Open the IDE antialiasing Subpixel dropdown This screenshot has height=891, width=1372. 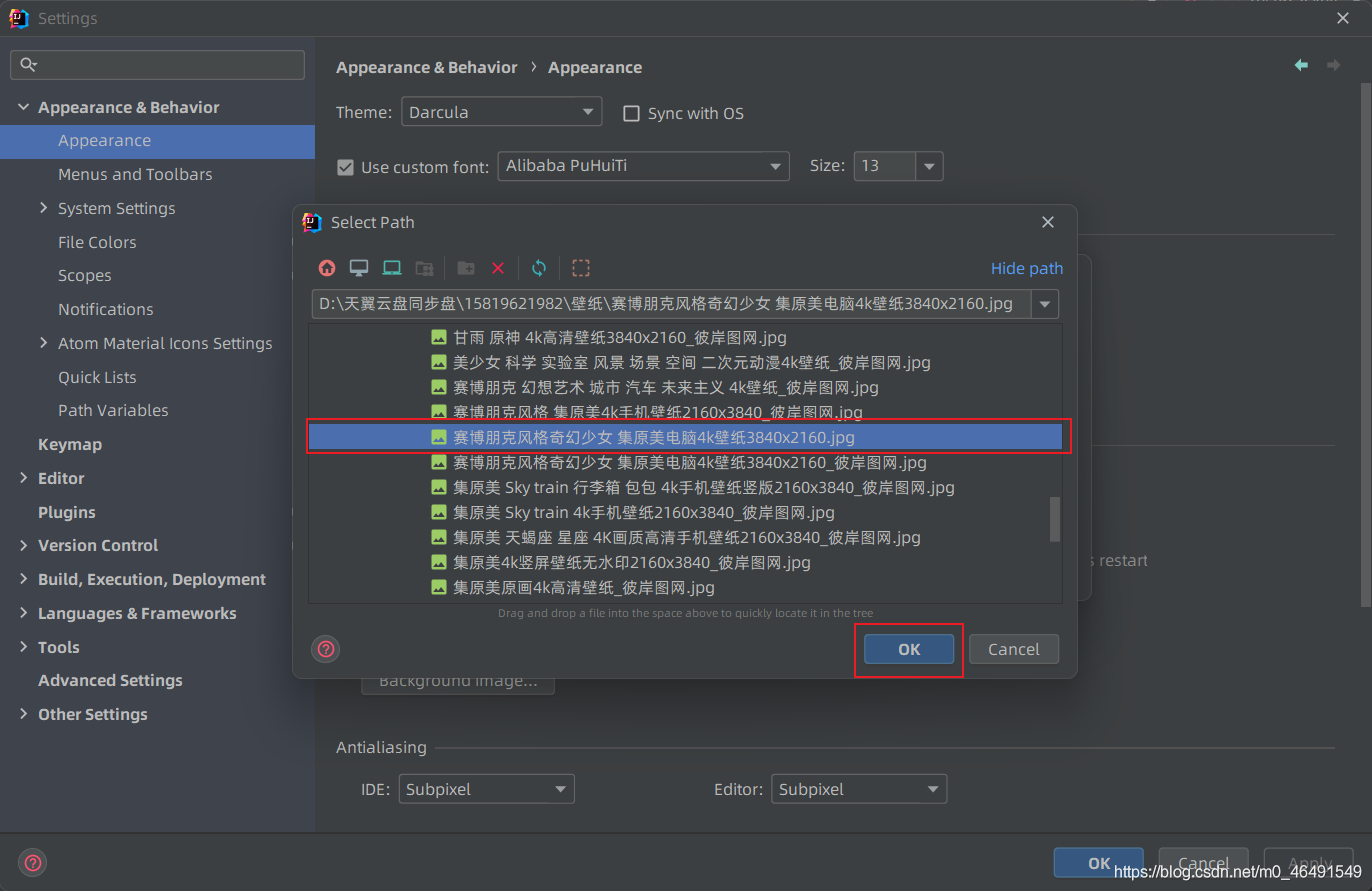point(486,789)
